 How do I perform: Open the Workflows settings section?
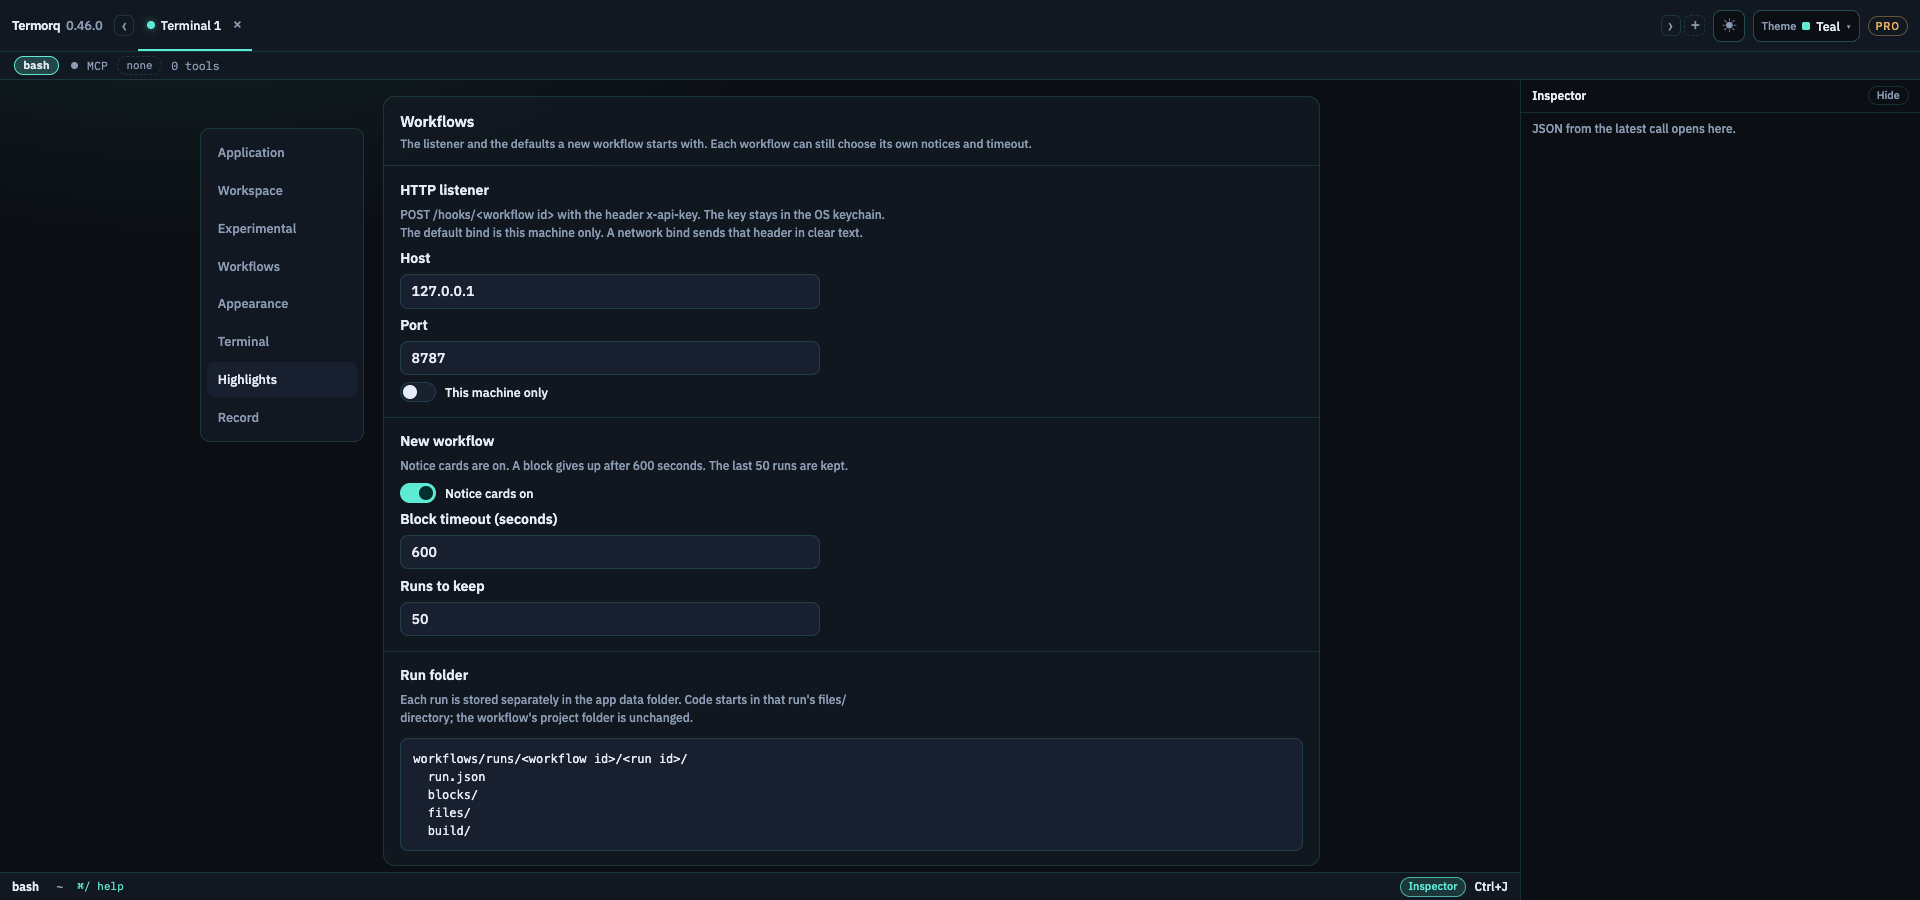[x=282, y=267]
